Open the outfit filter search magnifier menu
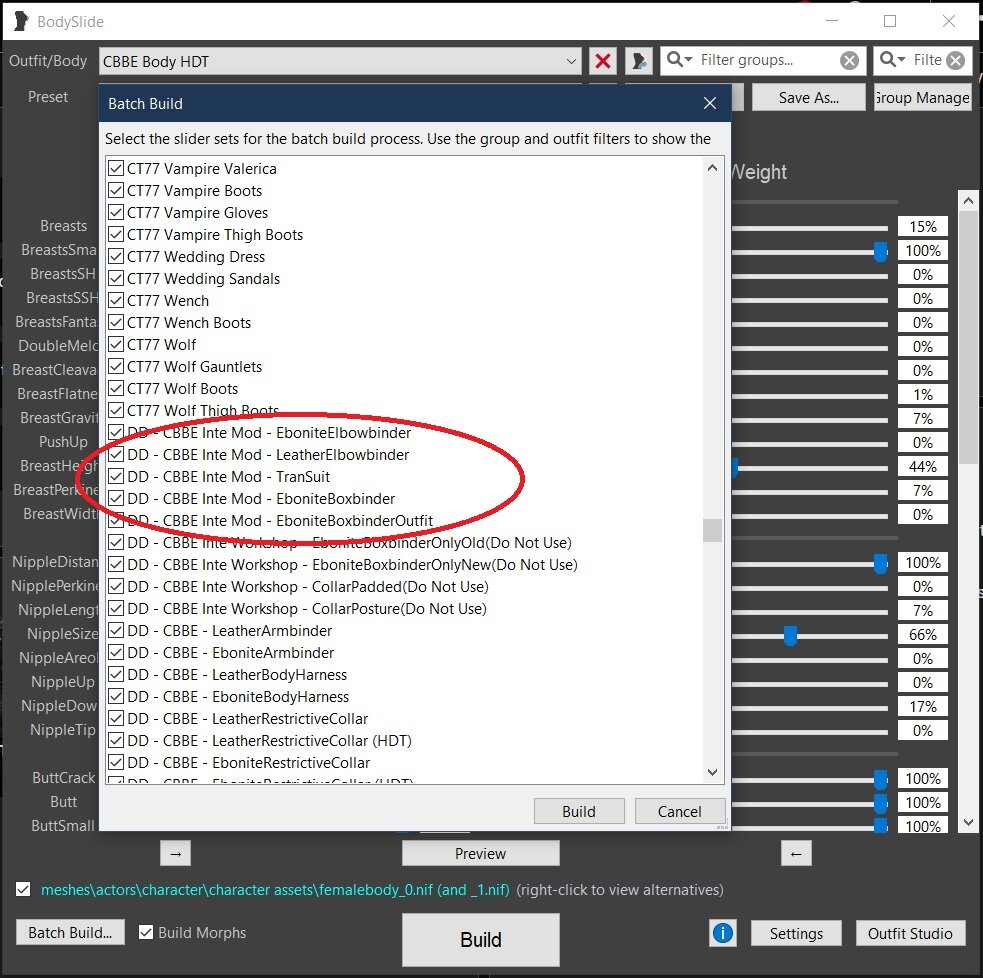Image resolution: width=983 pixels, height=978 pixels. tap(893, 60)
